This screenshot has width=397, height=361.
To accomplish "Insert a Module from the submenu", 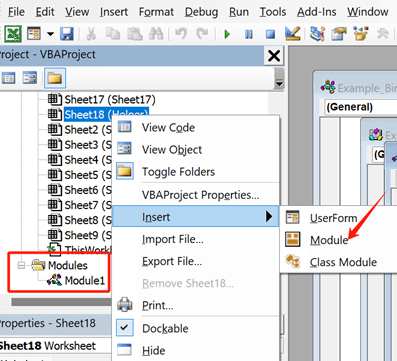I will coord(339,240).
